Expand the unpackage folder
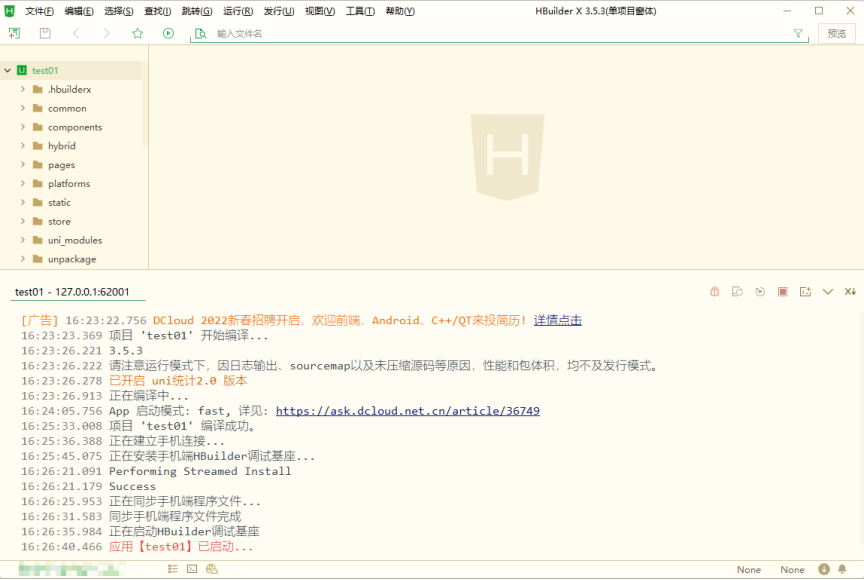864x580 pixels. pyautogui.click(x=23, y=258)
